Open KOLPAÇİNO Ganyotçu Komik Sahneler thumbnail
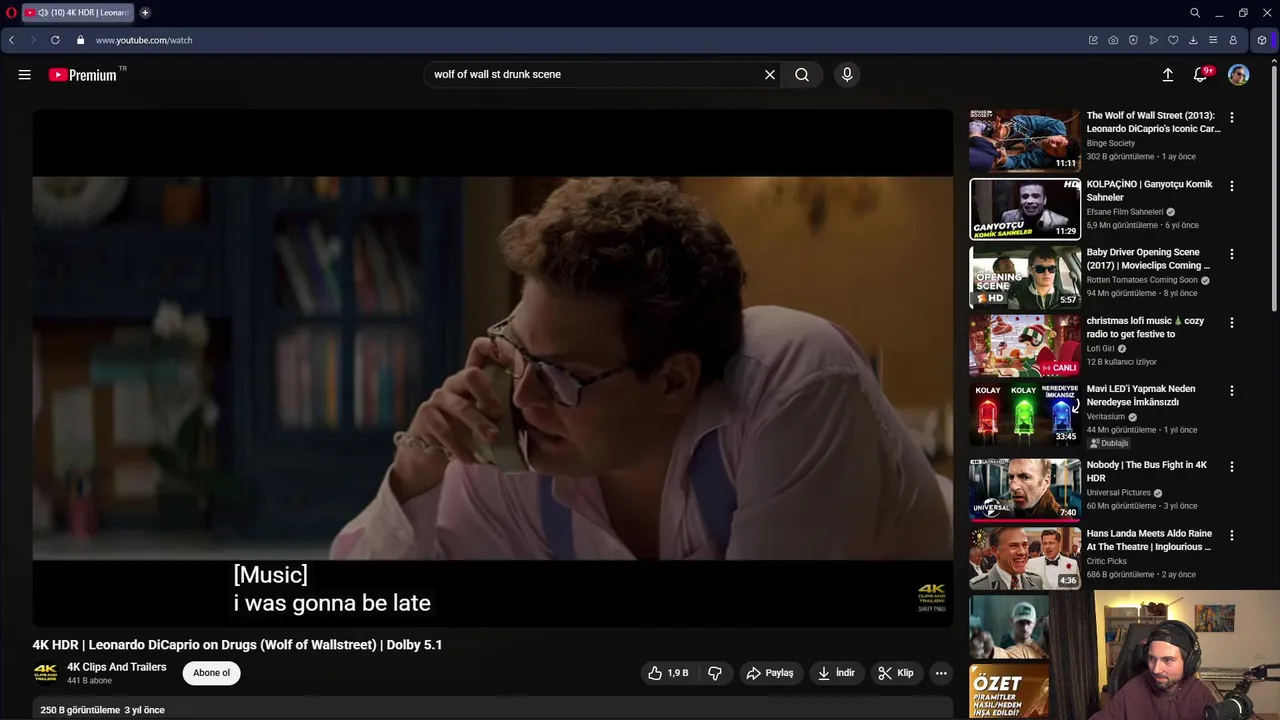The image size is (1280, 720). coord(1025,209)
